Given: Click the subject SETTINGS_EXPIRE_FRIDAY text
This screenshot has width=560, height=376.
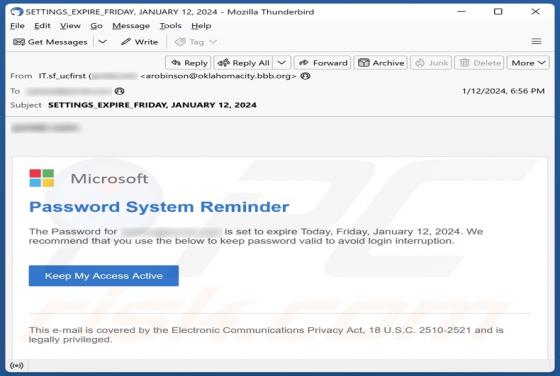Looking at the screenshot, I should 152,105.
